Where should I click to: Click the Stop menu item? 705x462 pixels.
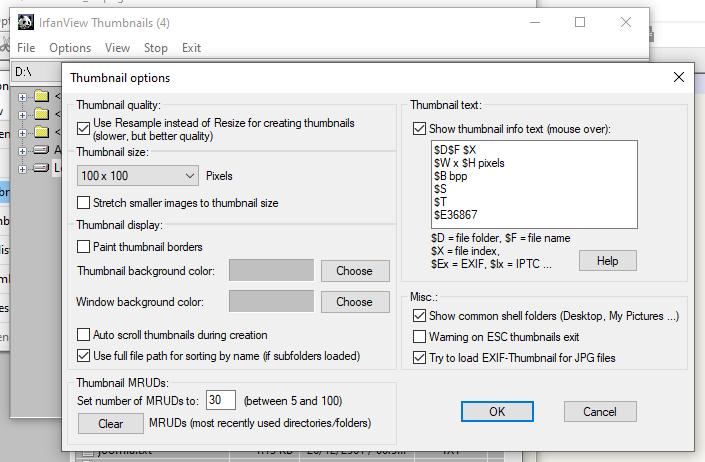[155, 48]
